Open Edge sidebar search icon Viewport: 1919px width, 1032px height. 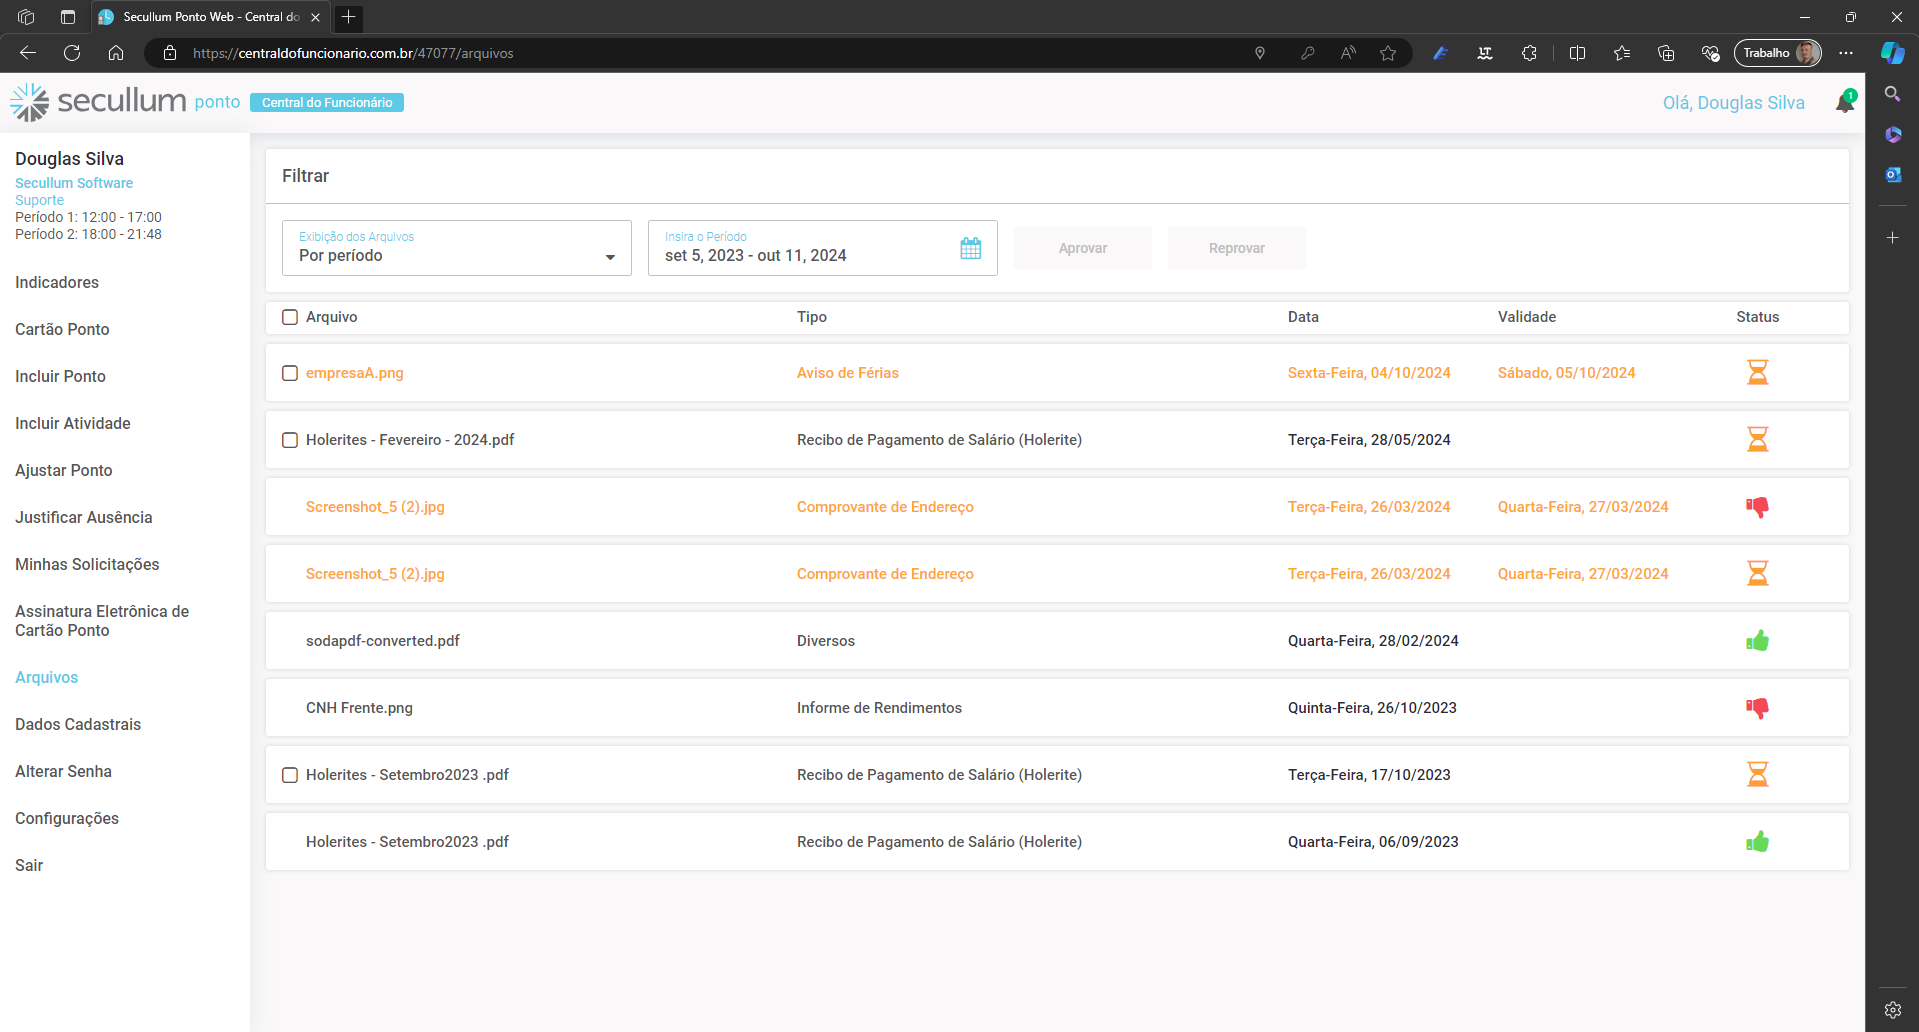click(1892, 94)
